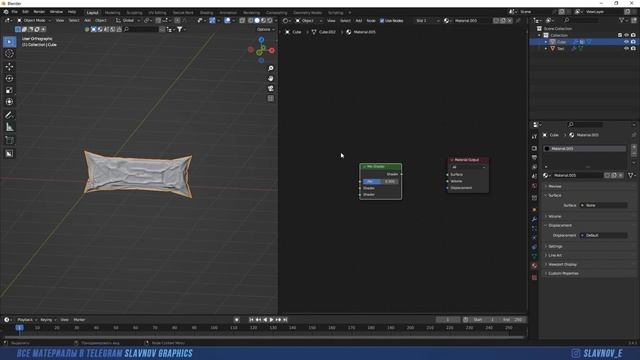Toggle camera view icon in viewport
The height and width of the screenshot is (360, 640).
(x=271, y=88)
